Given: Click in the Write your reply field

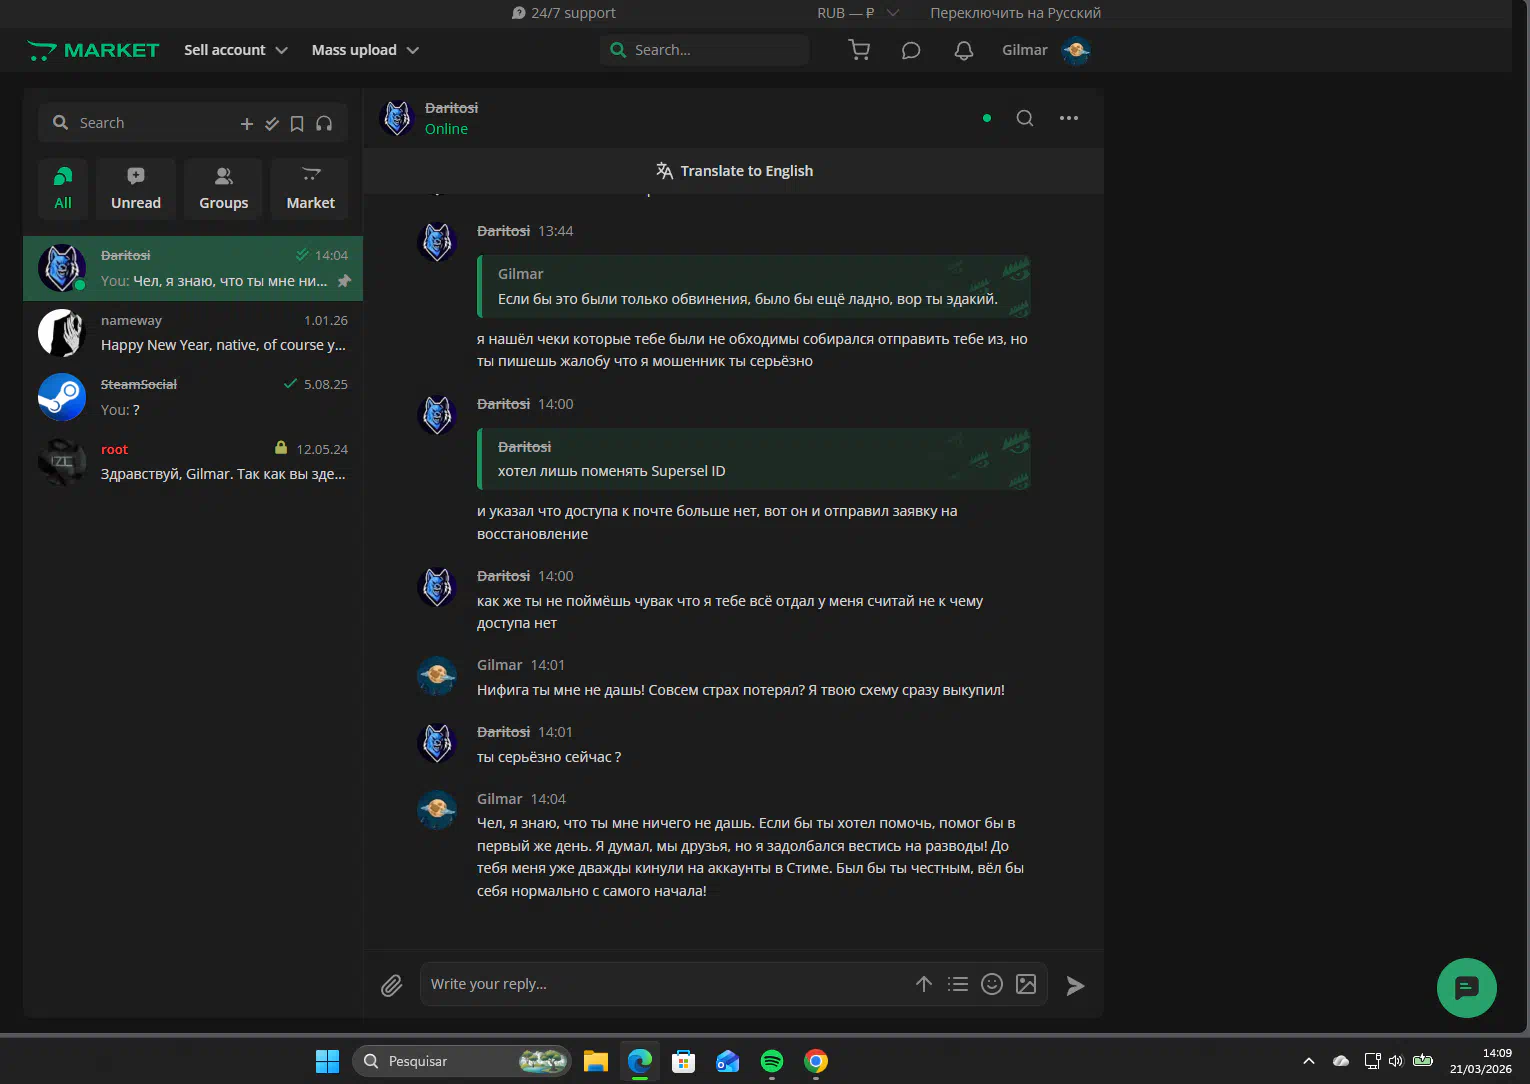Looking at the screenshot, I should click(660, 984).
